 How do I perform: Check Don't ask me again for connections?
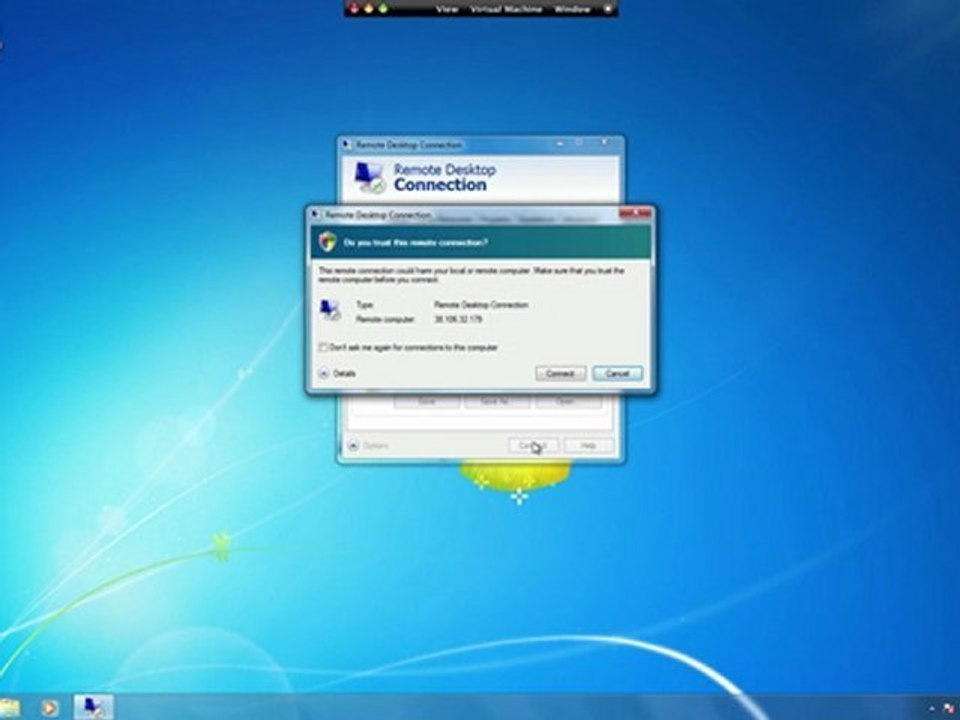click(323, 348)
